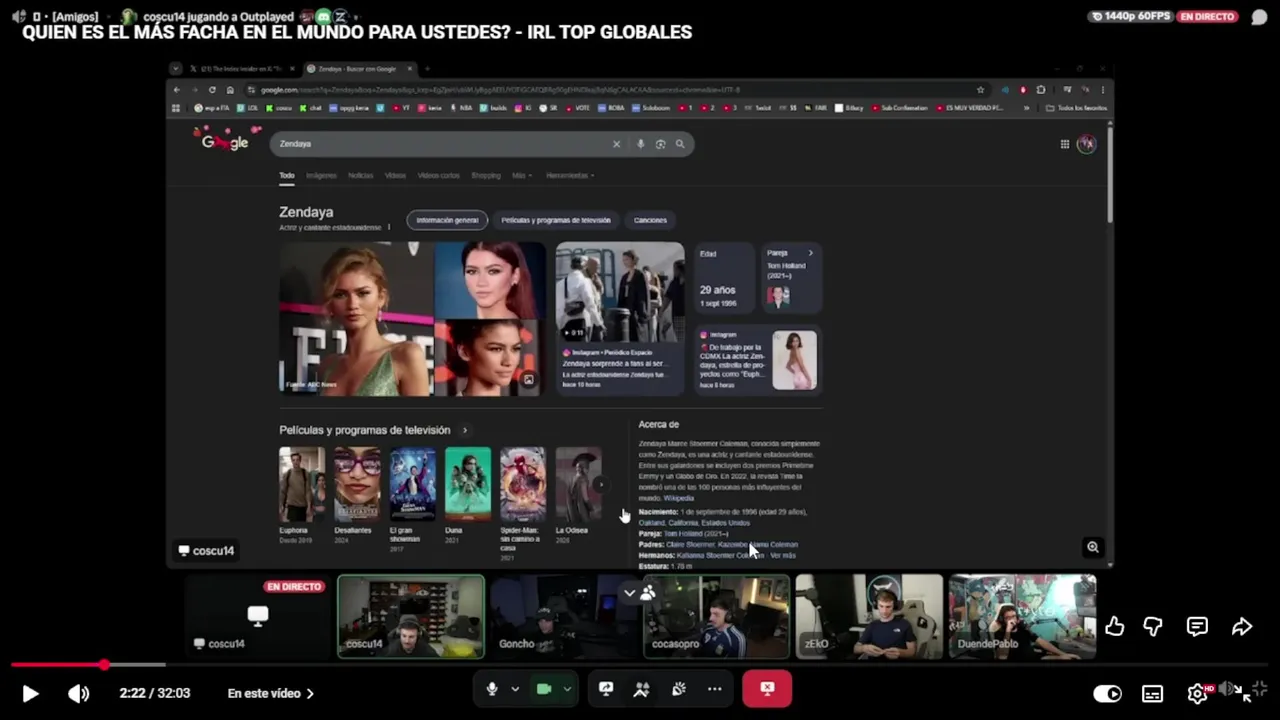Expand the 'Más' search dropdown
1280x720 pixels.
tap(521, 176)
